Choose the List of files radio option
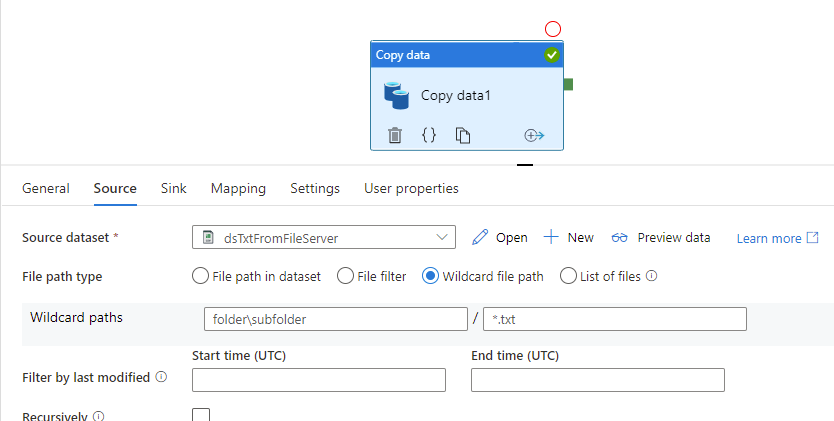834x421 pixels. point(568,276)
